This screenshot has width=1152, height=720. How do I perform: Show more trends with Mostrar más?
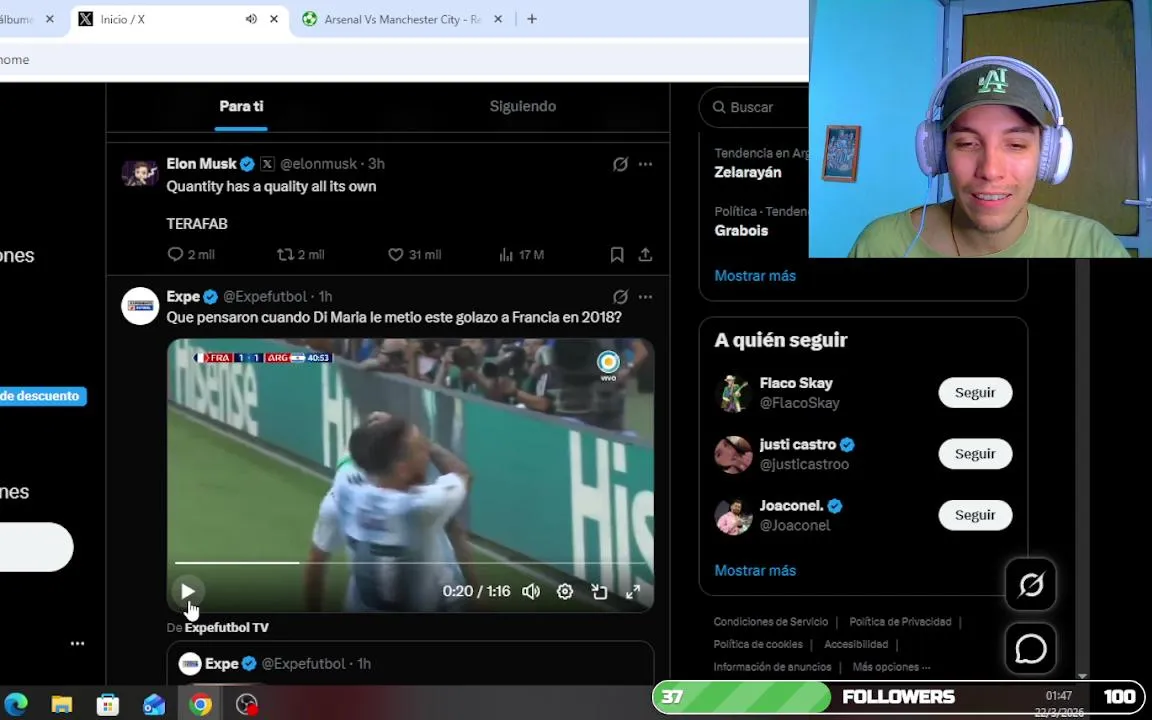(755, 276)
